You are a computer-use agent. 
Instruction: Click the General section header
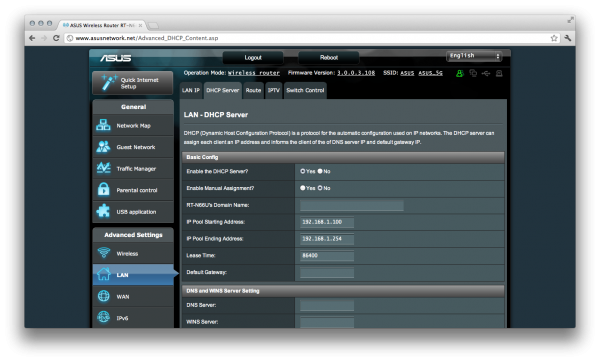[x=133, y=107]
